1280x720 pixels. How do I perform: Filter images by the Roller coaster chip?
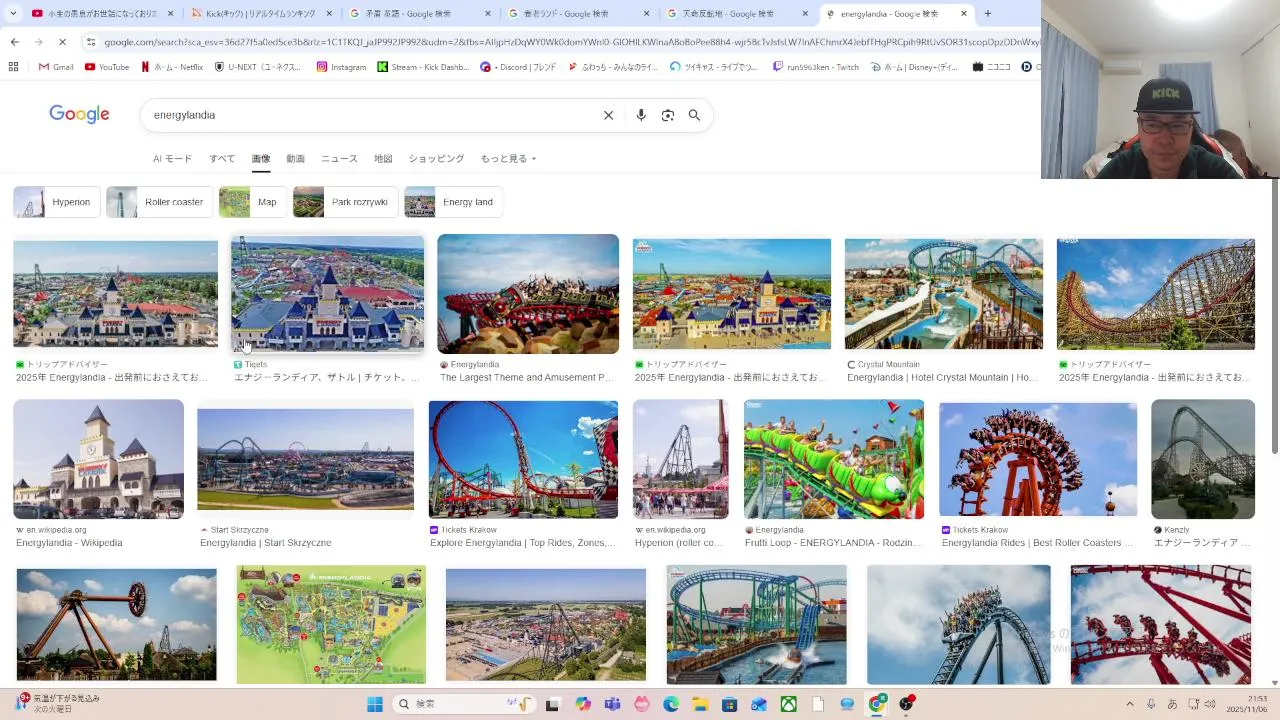click(160, 202)
